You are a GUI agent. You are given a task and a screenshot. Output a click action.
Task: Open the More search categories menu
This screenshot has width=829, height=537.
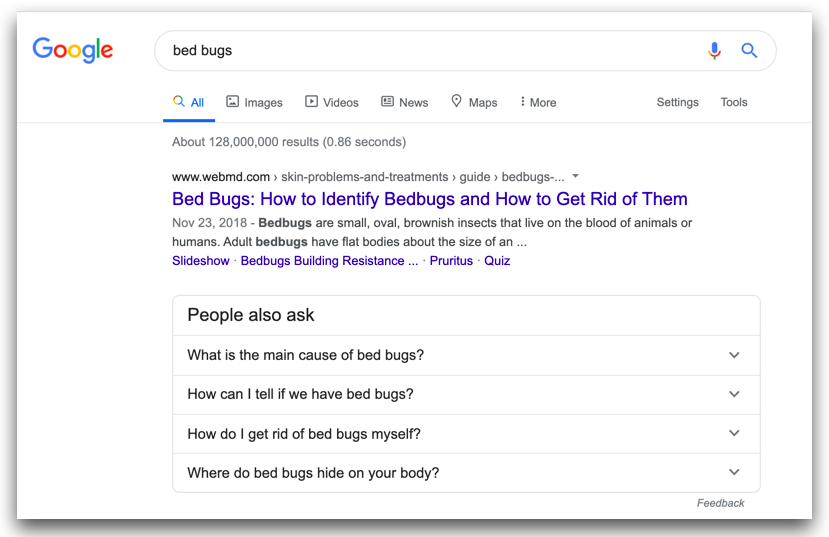pyautogui.click(x=538, y=102)
